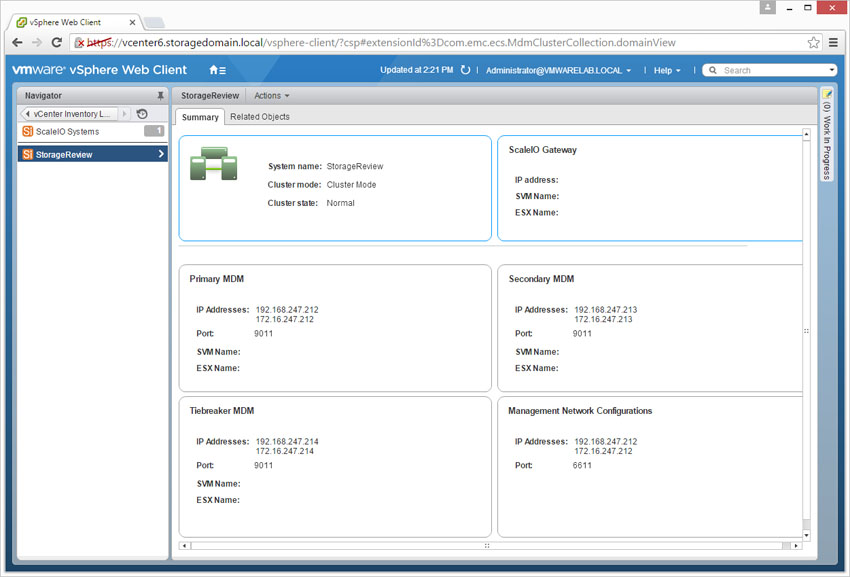The height and width of the screenshot is (577, 850).
Task: Click the system name value StorageReview
Action: [x=355, y=166]
